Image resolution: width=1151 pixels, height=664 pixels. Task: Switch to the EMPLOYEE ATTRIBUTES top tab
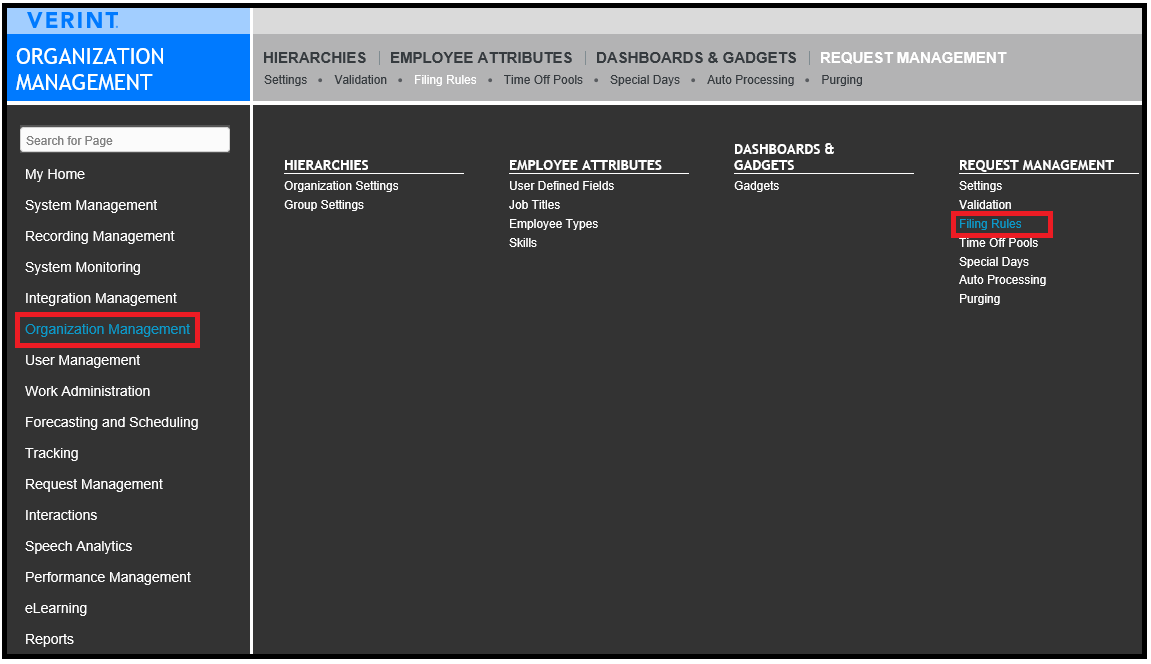coord(481,57)
